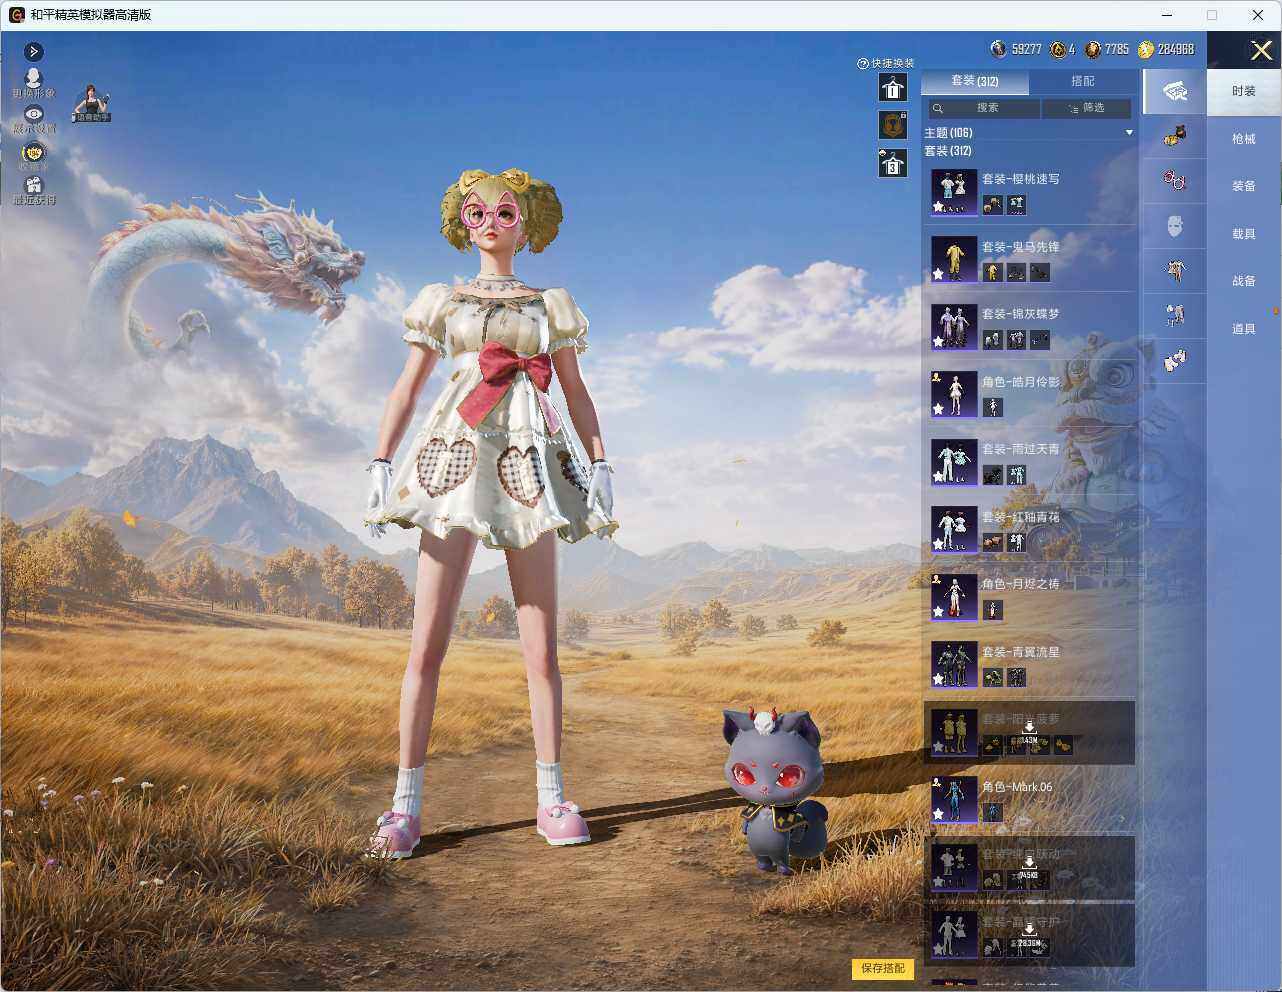Choose the 套装-鬼马先锋 outfit row
Screen dimensions: 1282x992
[x=1028, y=259]
